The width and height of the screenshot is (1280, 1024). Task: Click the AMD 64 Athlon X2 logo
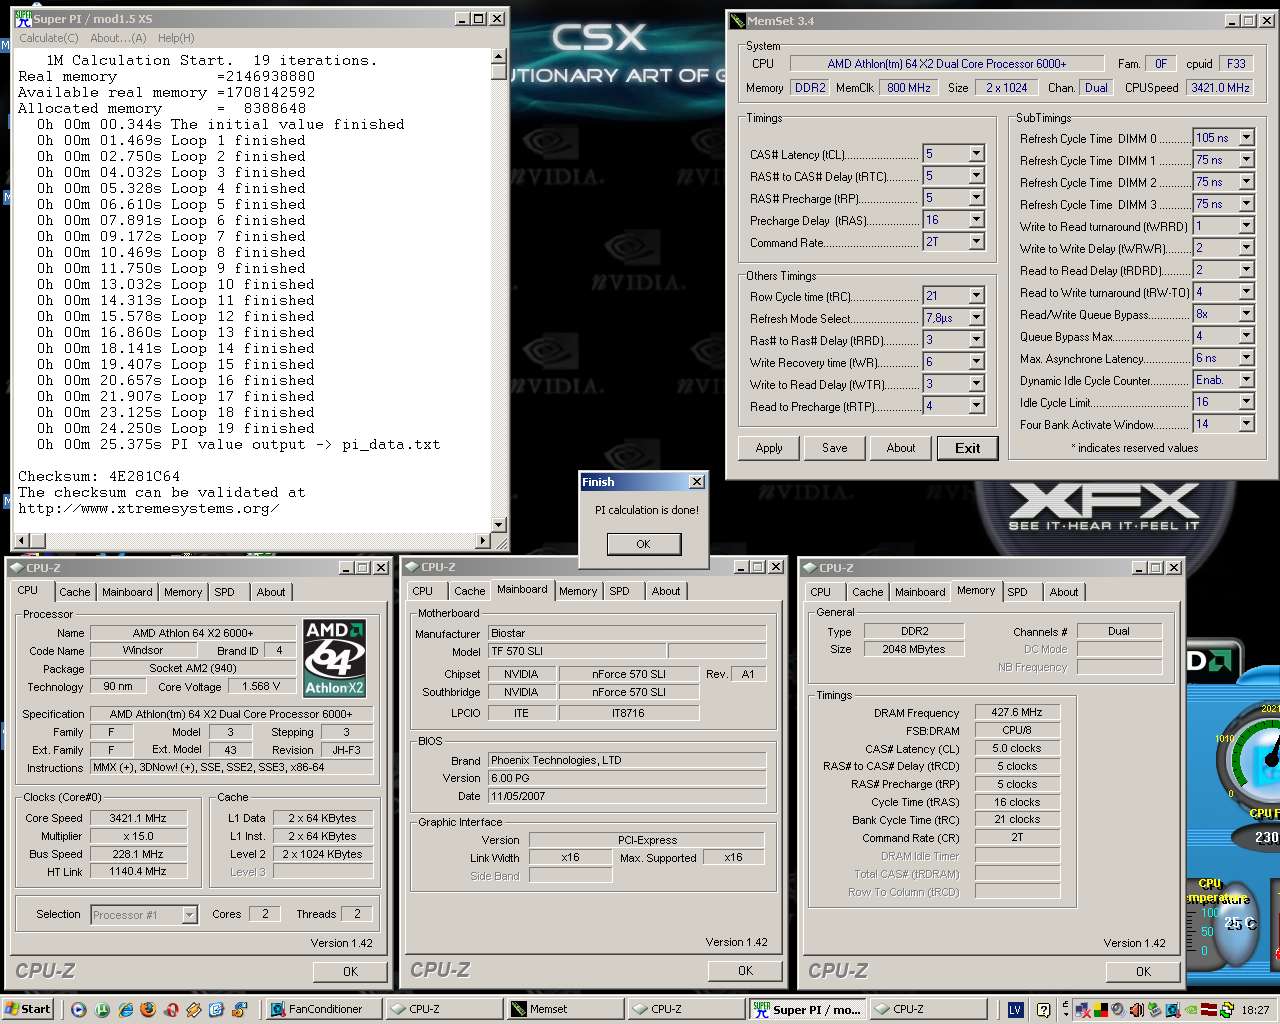[x=335, y=657]
